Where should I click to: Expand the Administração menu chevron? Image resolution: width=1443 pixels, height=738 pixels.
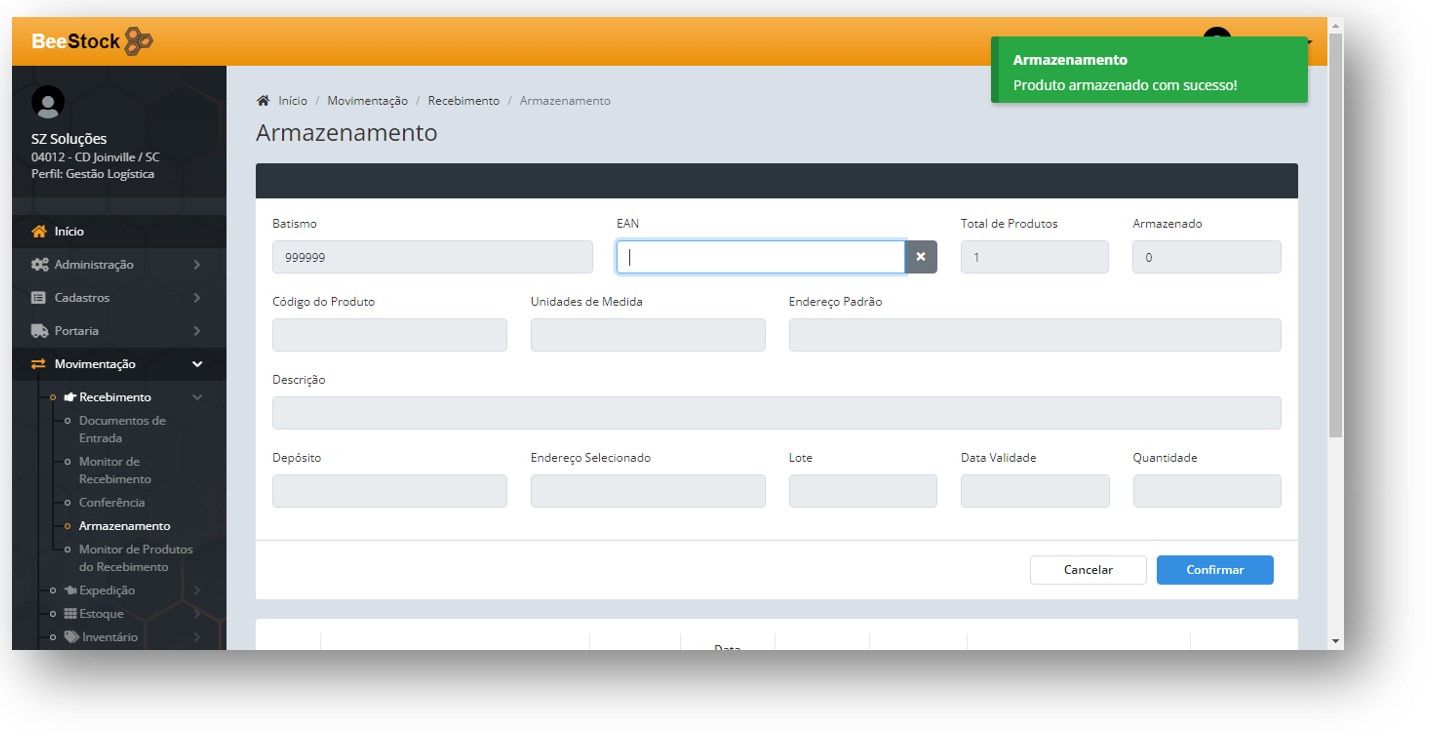(x=197, y=265)
